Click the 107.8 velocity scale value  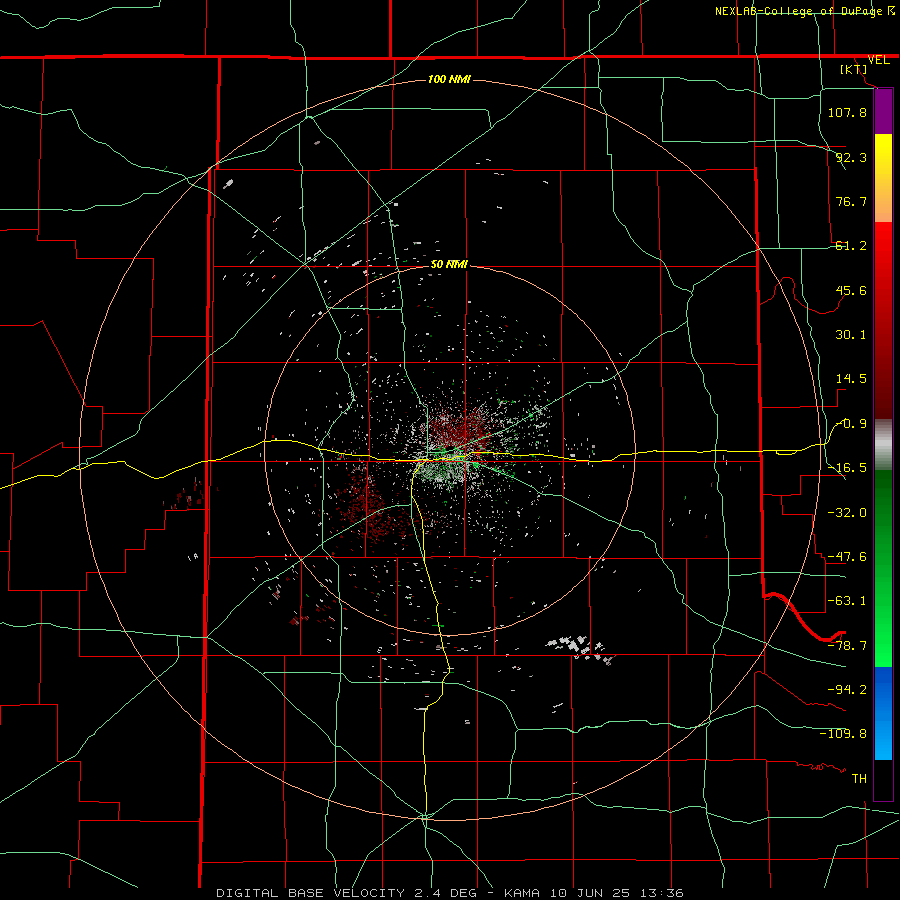pyautogui.click(x=847, y=112)
